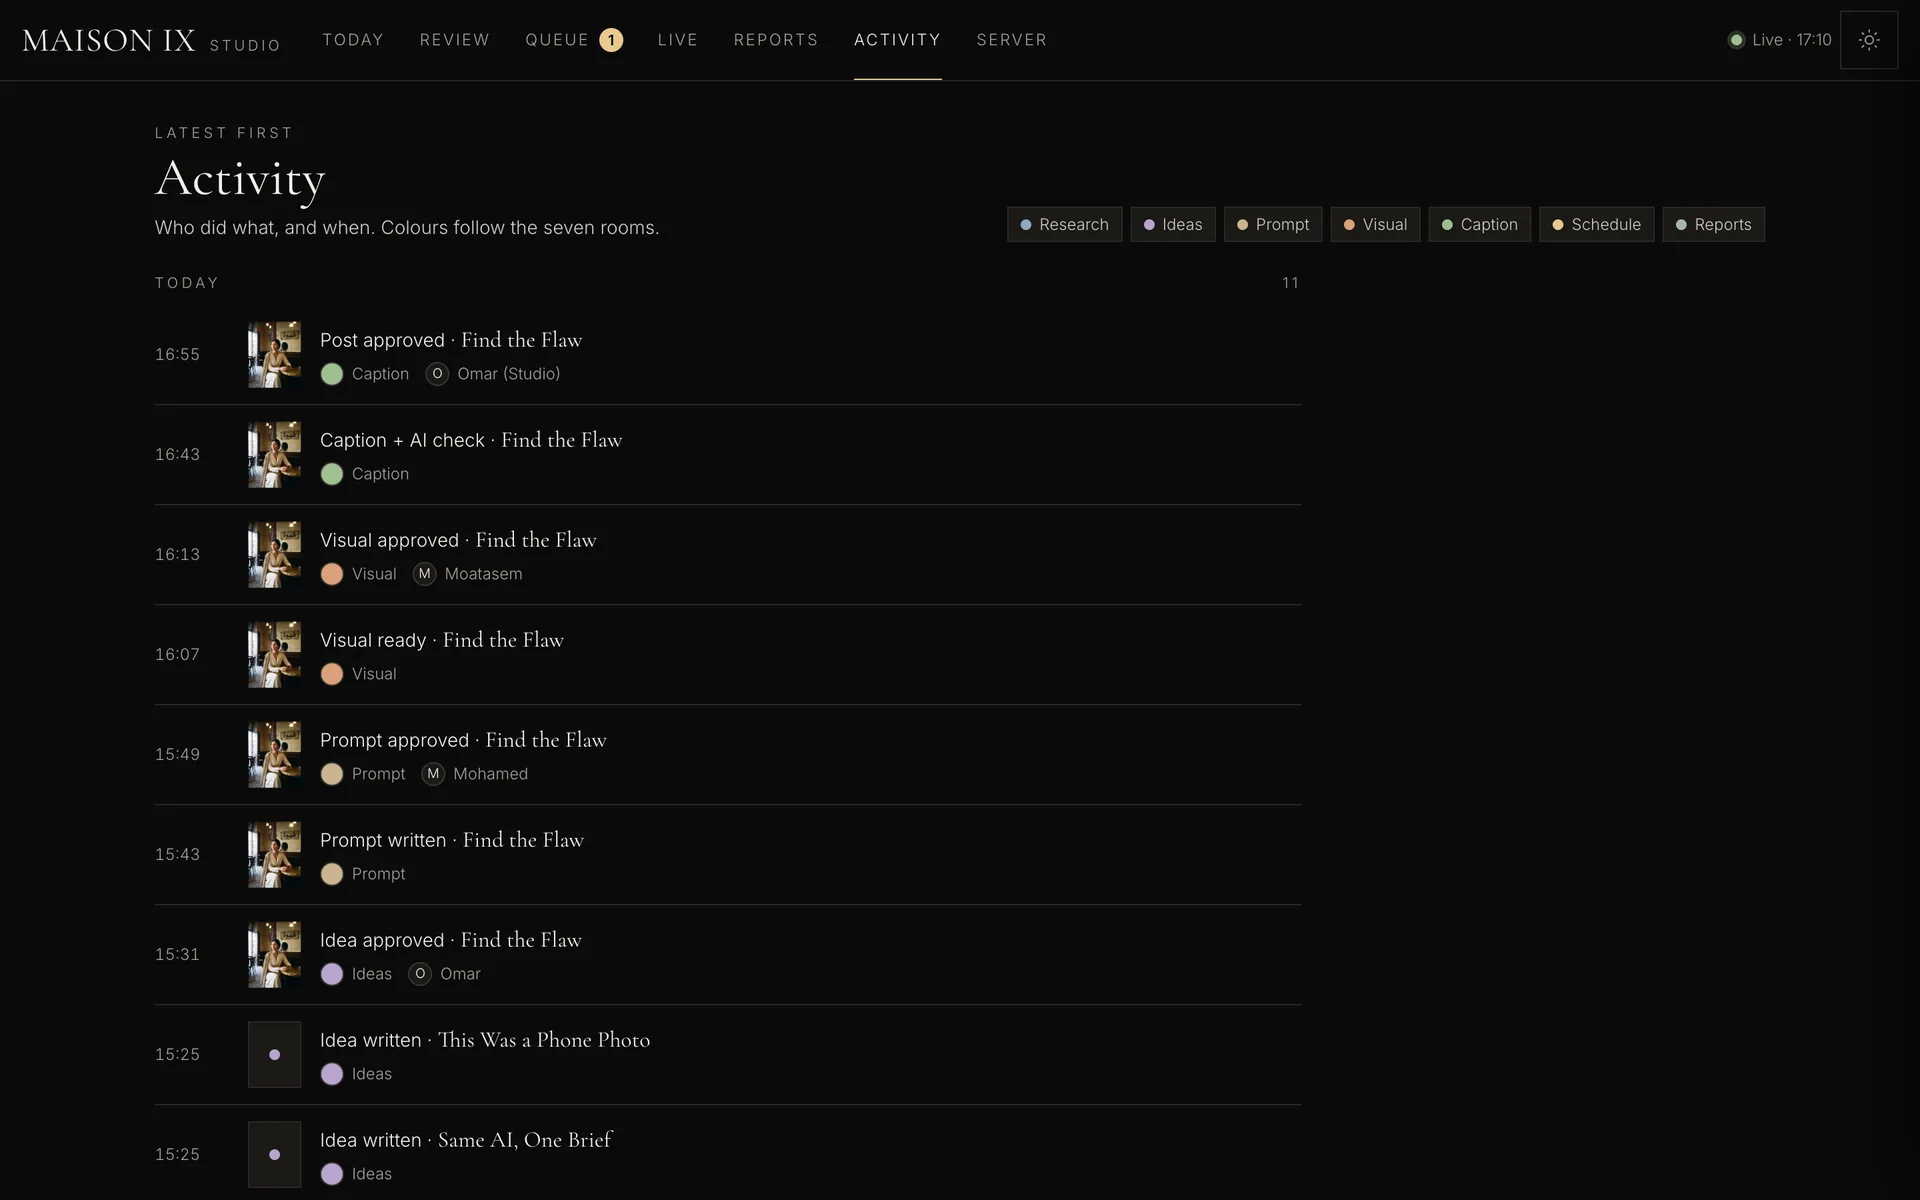Image resolution: width=1920 pixels, height=1200 pixels.
Task: Switch to the Review tab
Action: coord(455,40)
